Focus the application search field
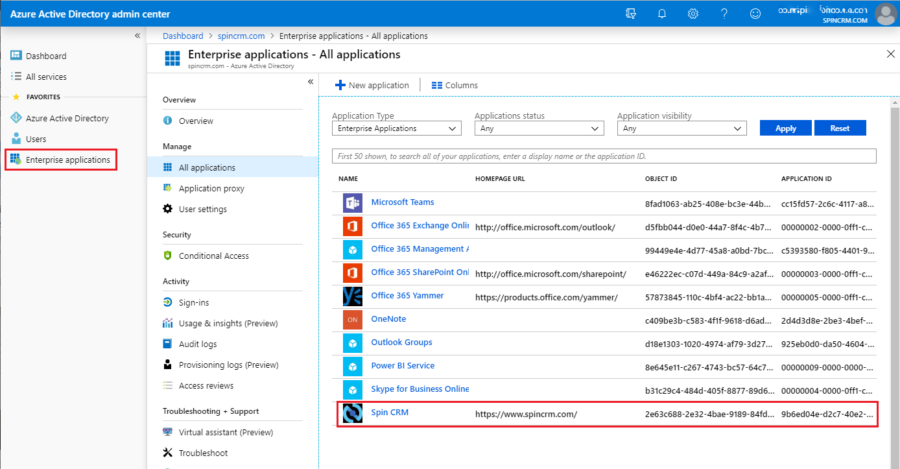 [604, 156]
